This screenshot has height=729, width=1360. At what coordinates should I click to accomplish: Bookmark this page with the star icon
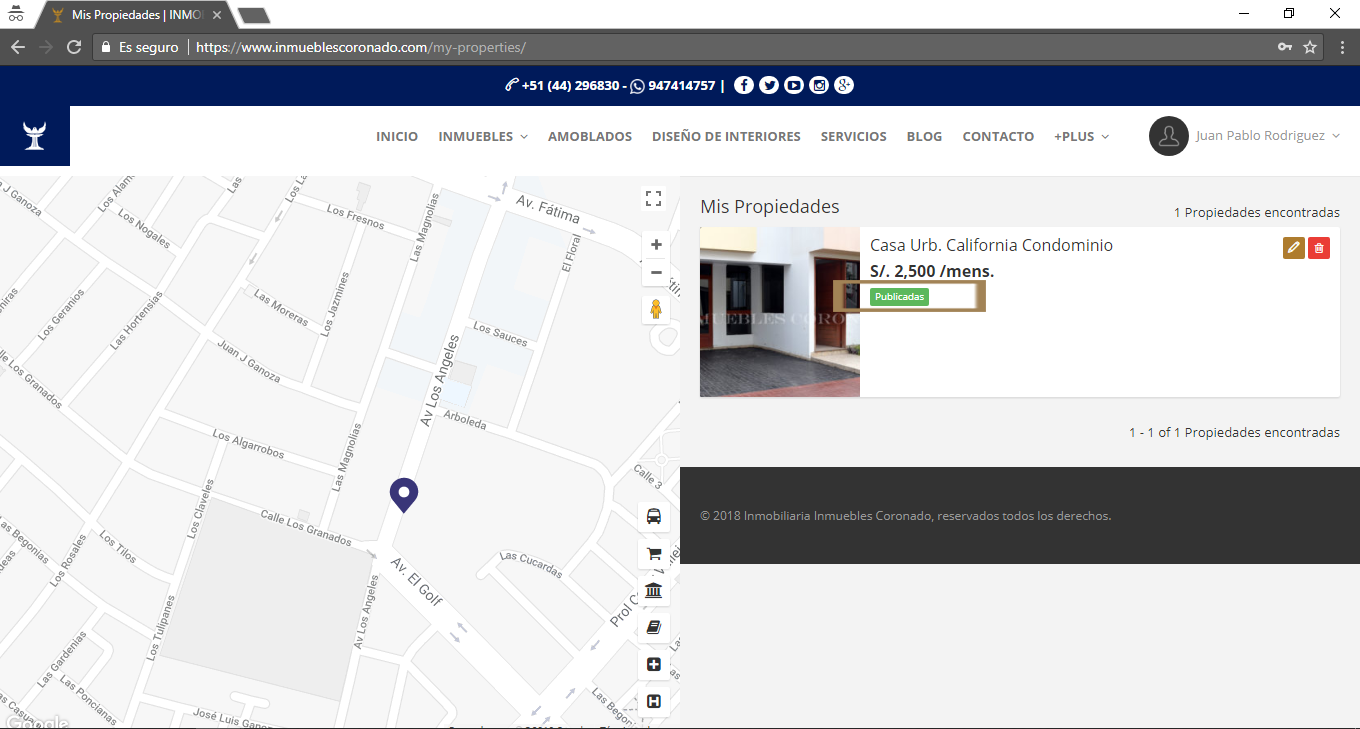(x=1310, y=47)
